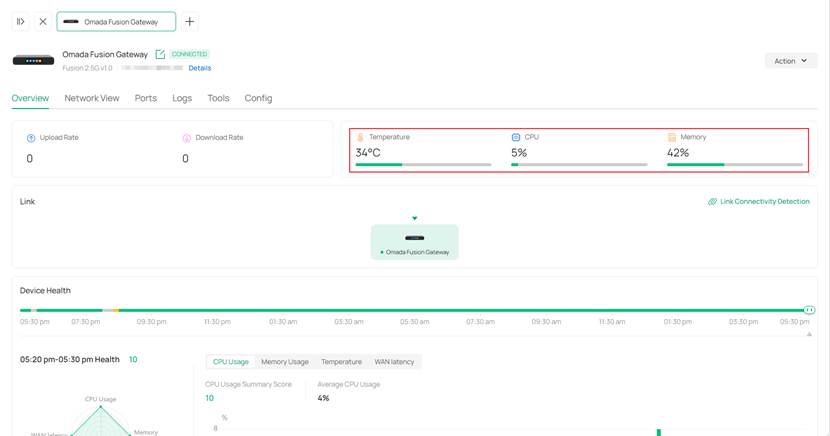Close the device panel with X icon

pyautogui.click(x=43, y=22)
